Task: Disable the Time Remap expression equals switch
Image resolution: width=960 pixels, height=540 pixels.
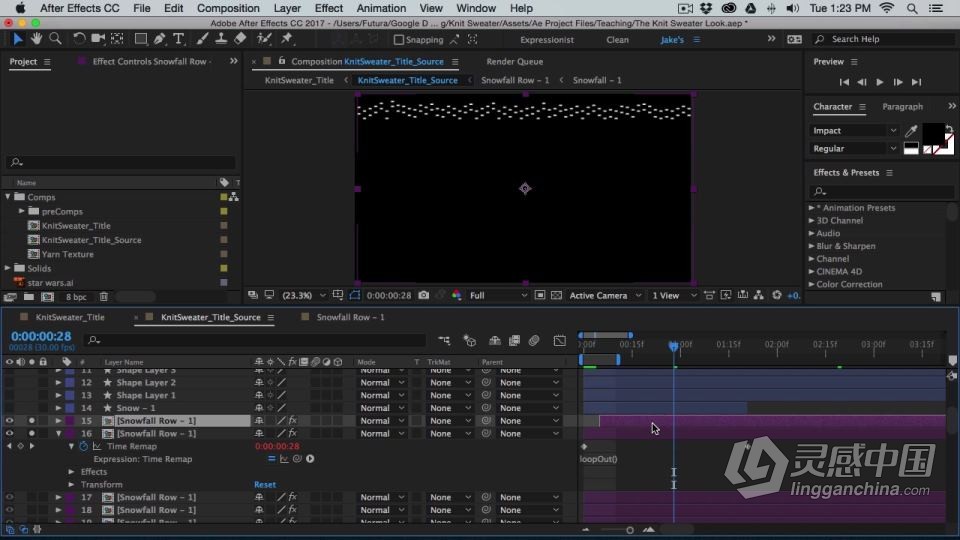Action: (x=271, y=459)
